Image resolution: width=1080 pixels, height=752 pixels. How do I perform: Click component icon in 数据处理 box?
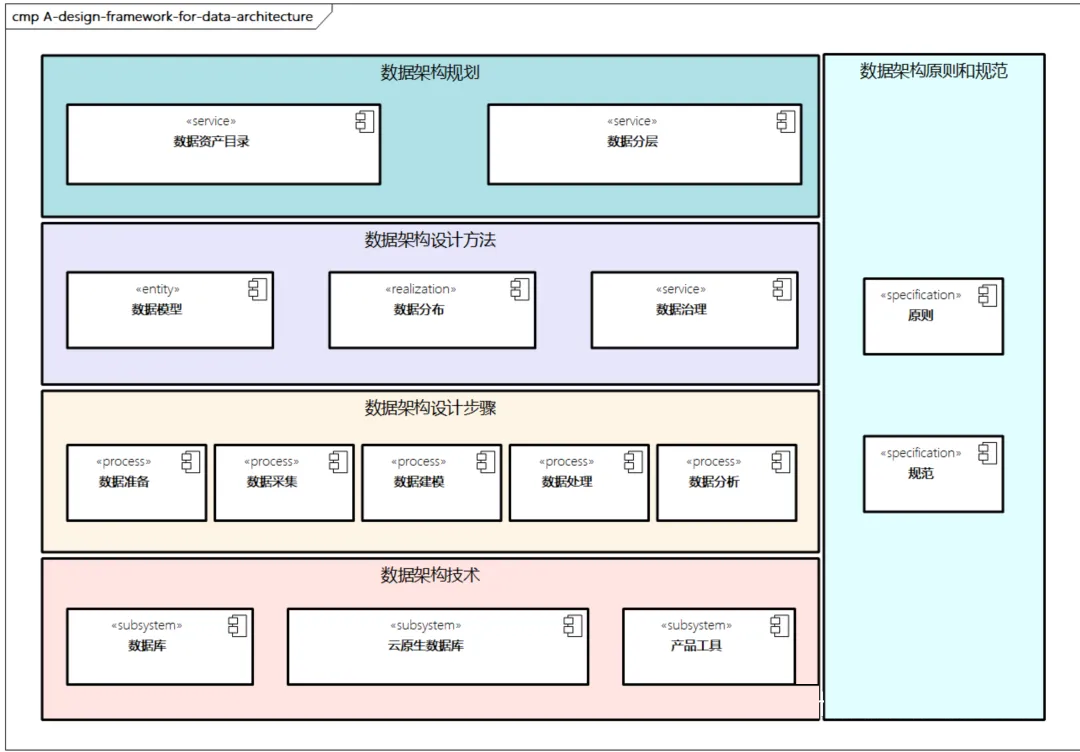point(633,462)
